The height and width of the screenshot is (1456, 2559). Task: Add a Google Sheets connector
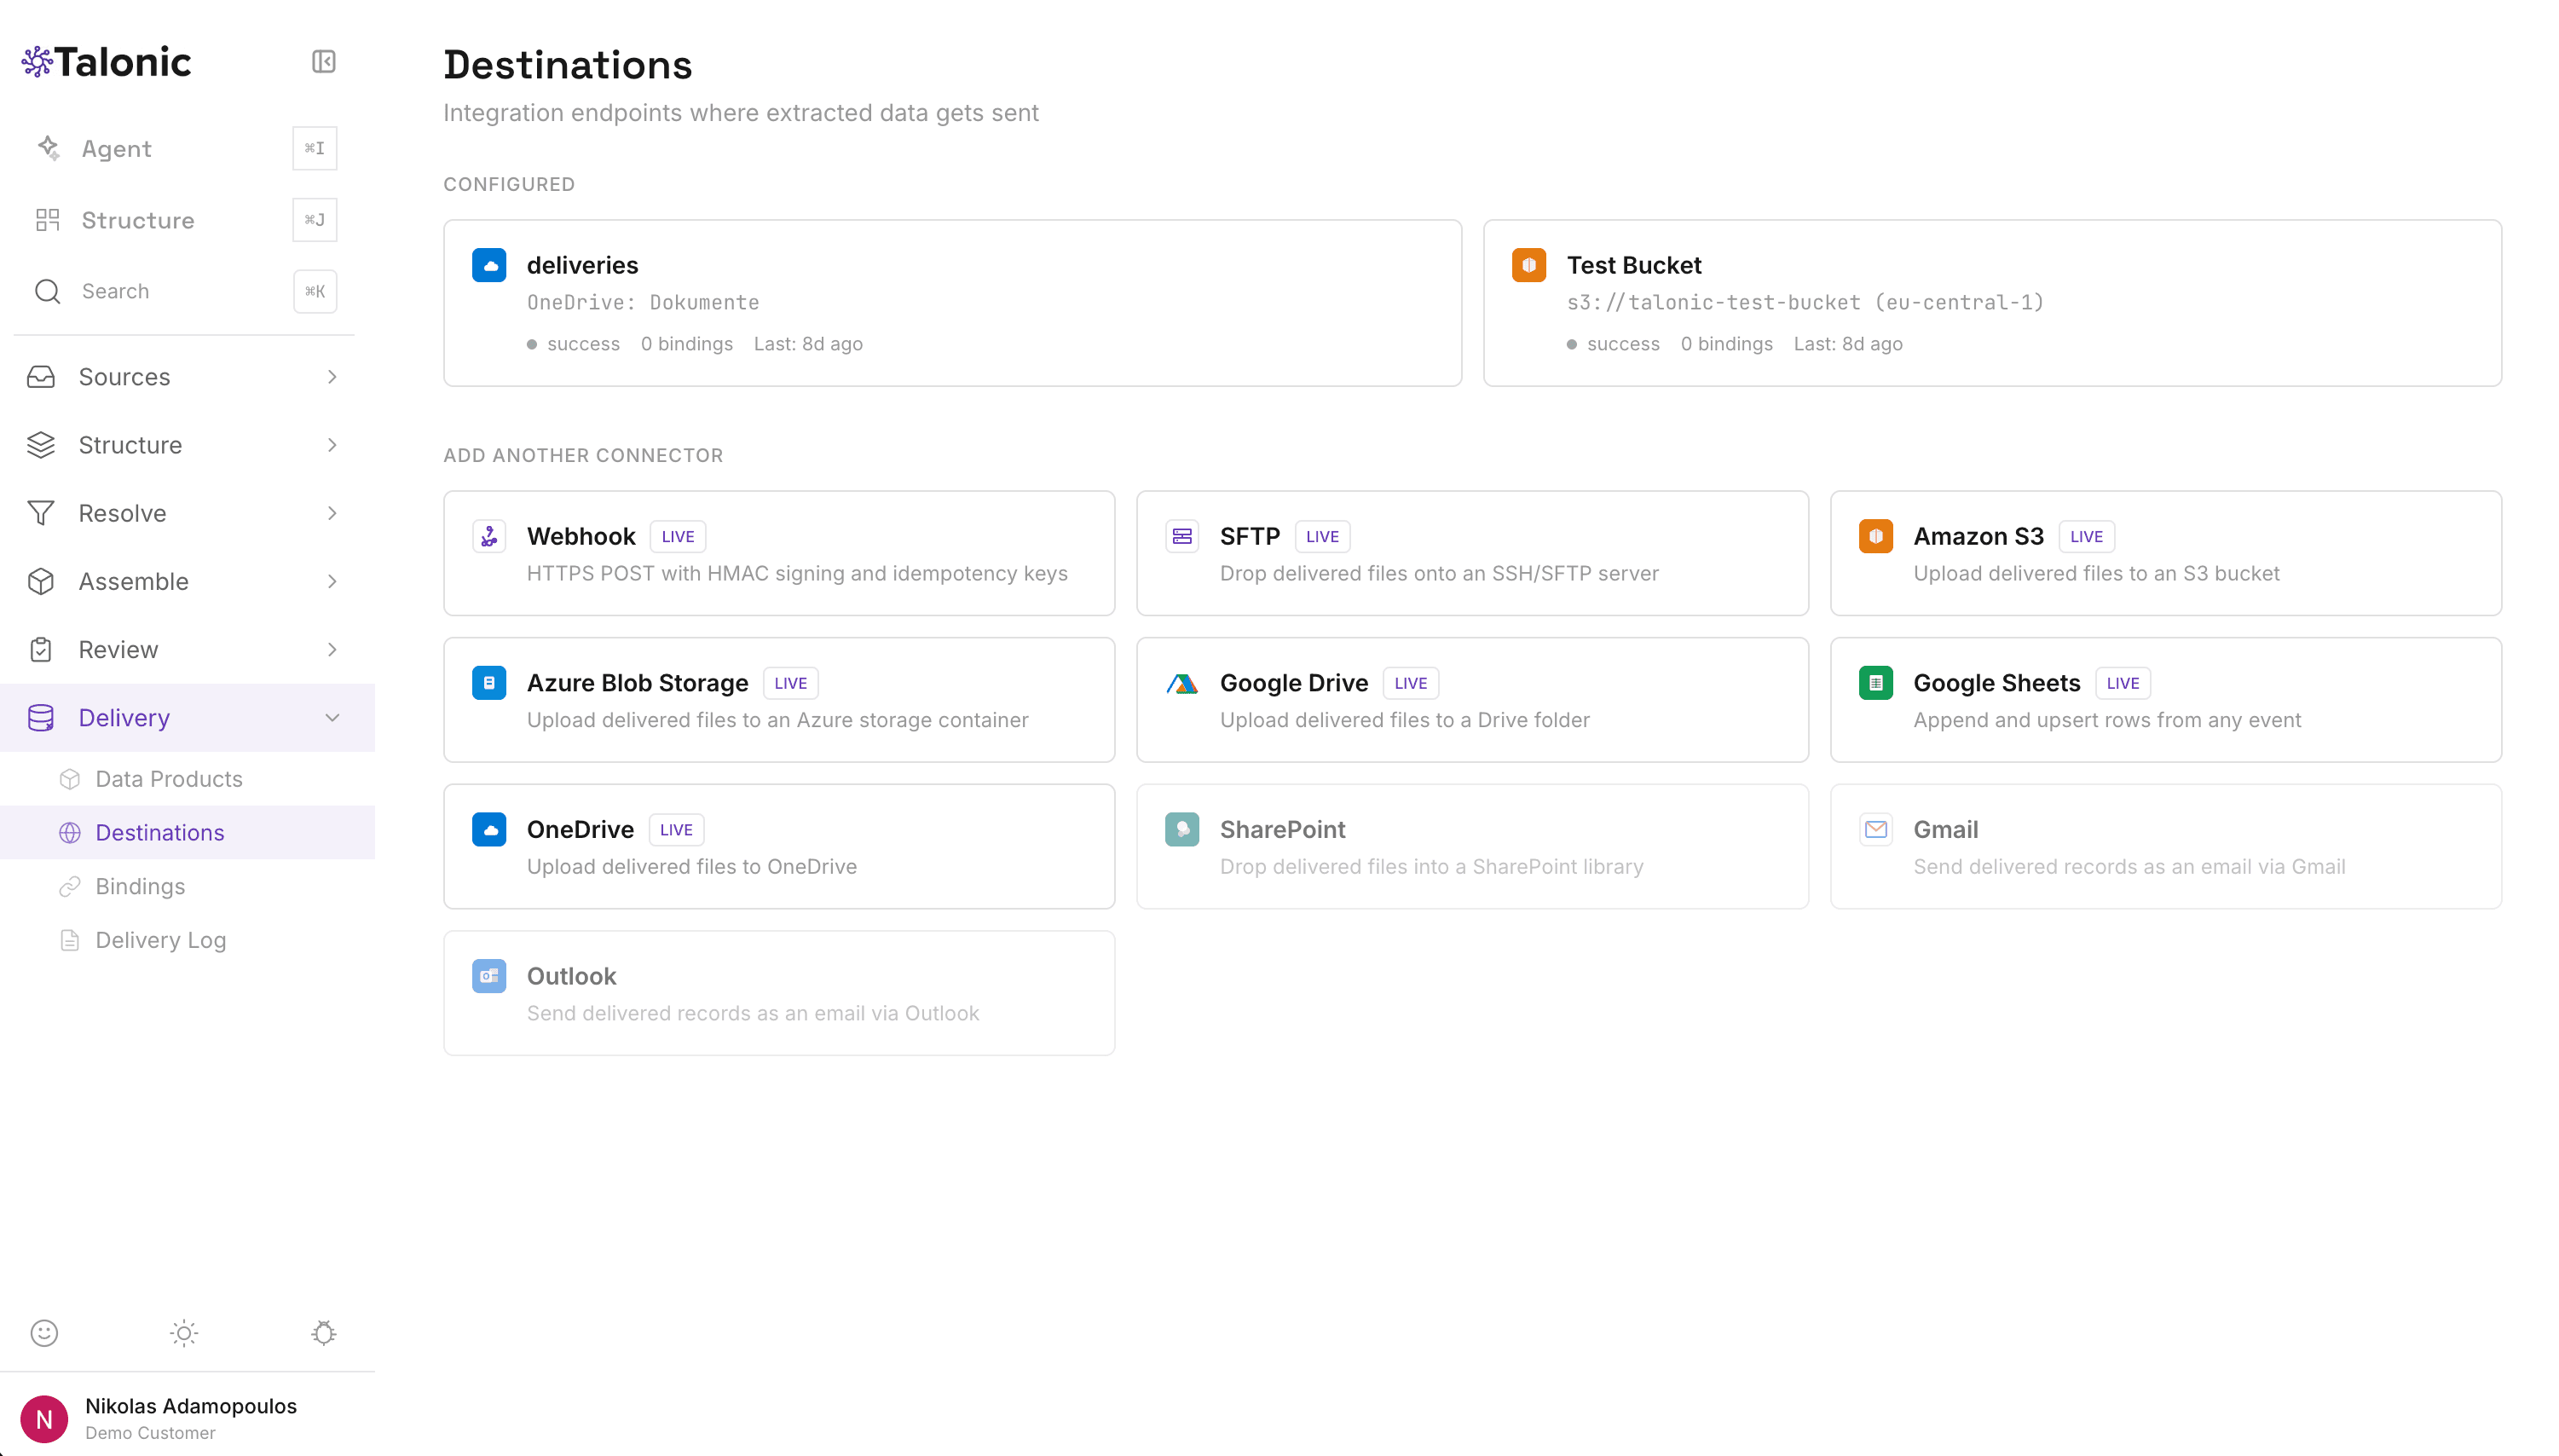[2165, 700]
